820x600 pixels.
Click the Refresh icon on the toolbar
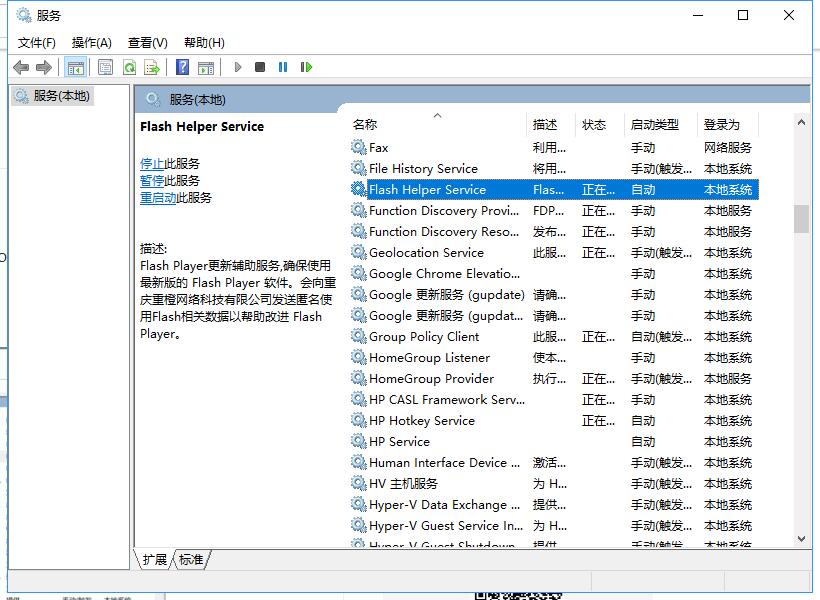[x=129, y=67]
